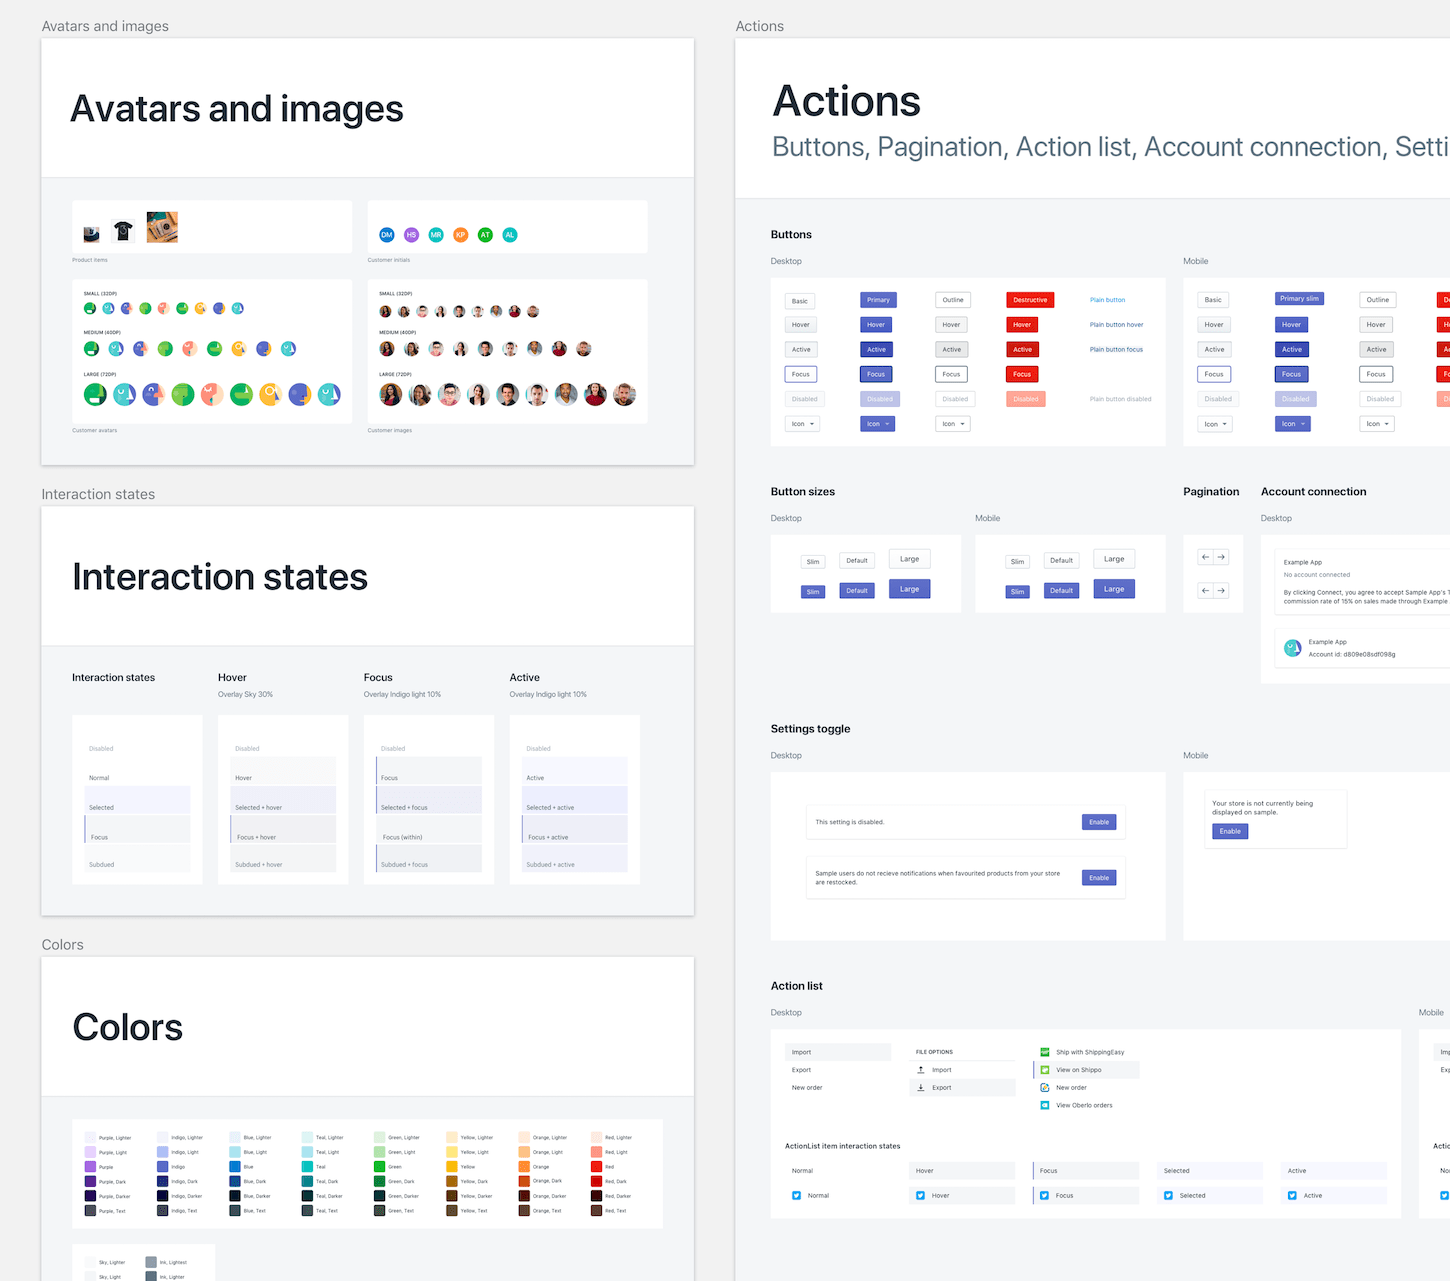Screen dimensions: 1450x1281
Task: Click Enable for the disabled setting toggle
Action: click(x=1098, y=822)
